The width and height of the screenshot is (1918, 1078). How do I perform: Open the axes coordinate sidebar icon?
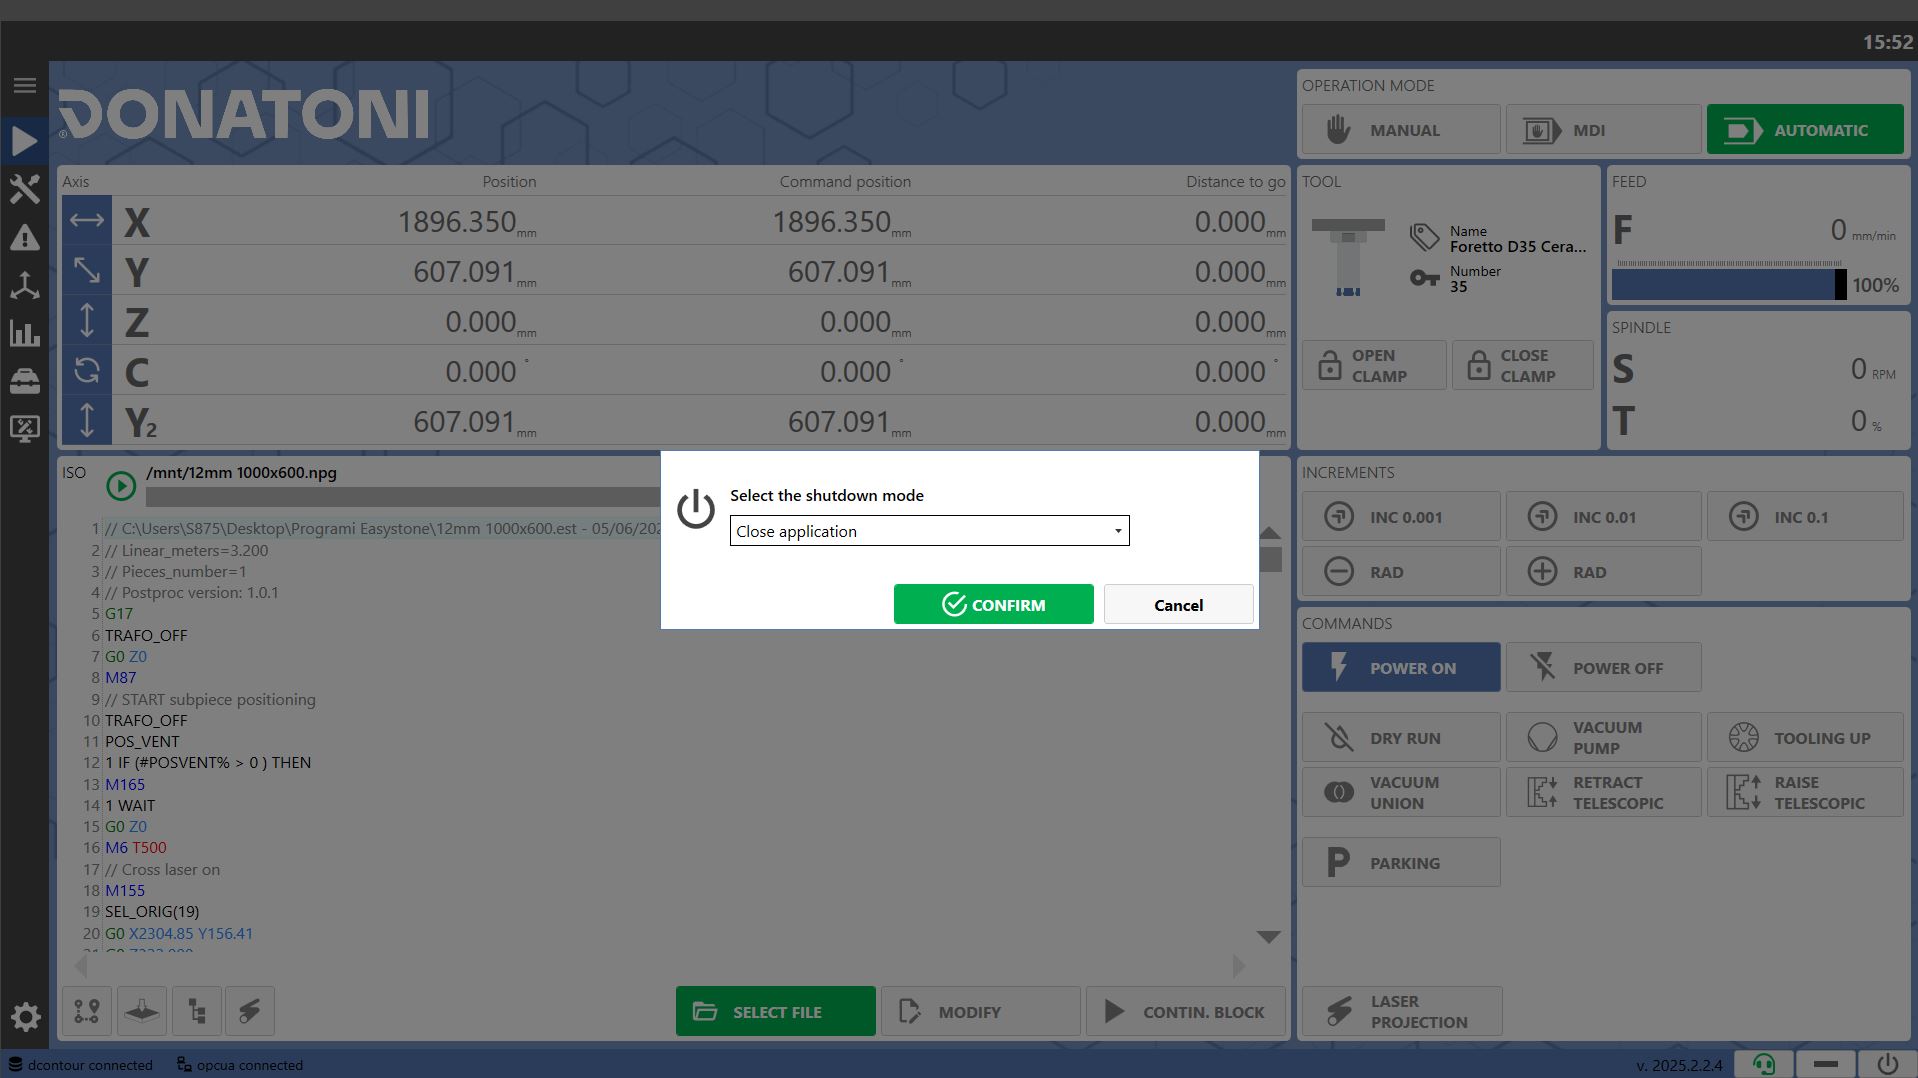pyautogui.click(x=25, y=286)
